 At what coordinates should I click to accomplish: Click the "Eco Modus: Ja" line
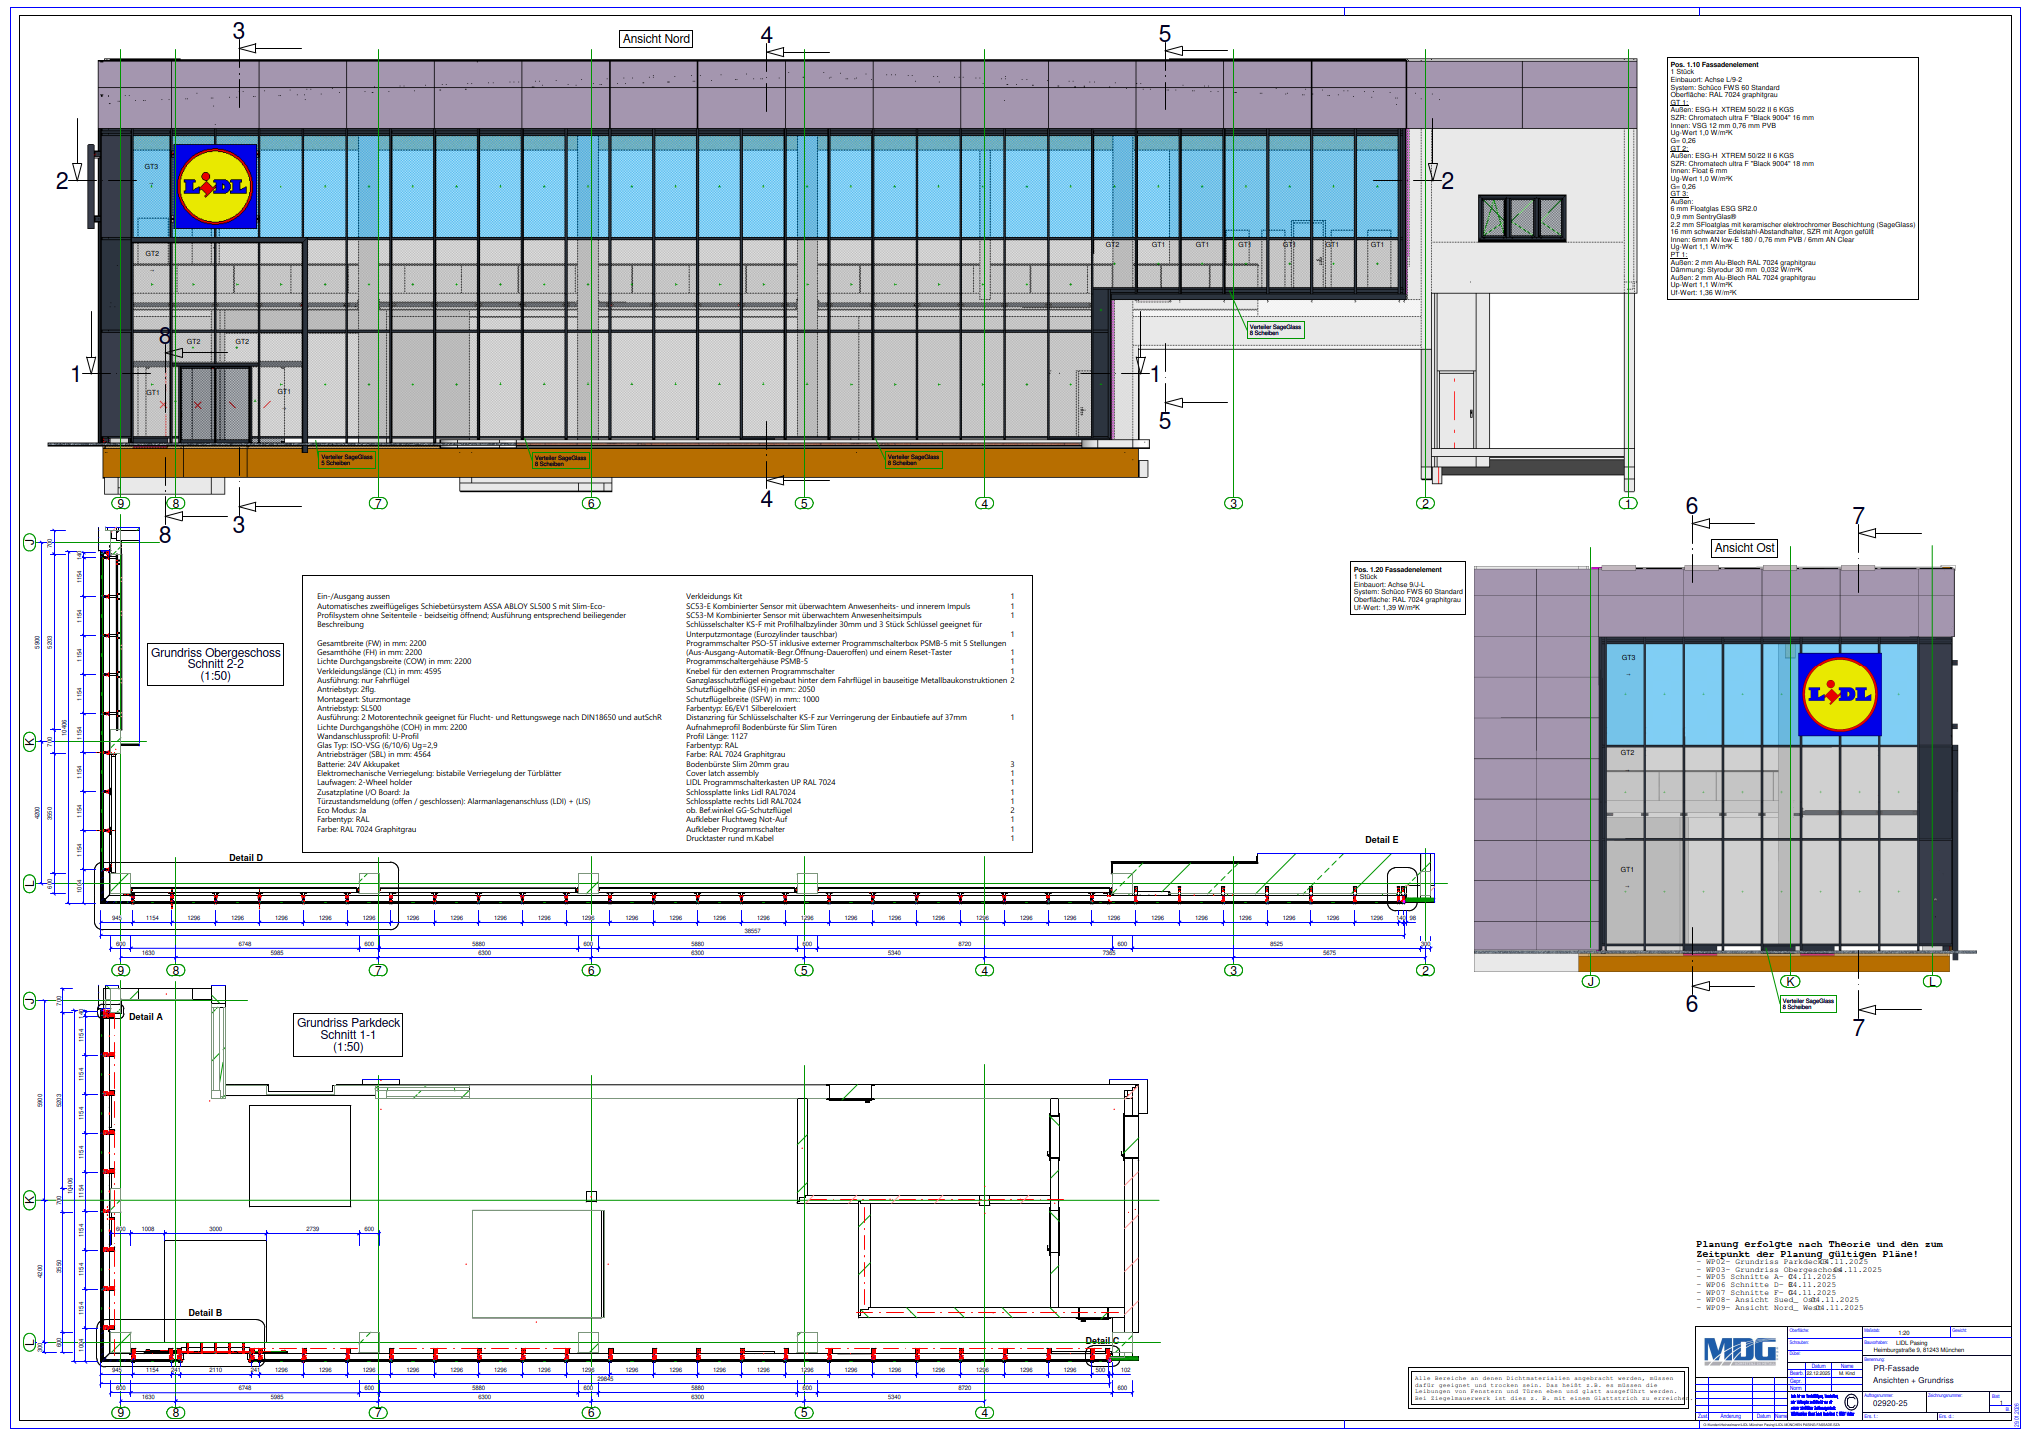pyautogui.click(x=341, y=811)
